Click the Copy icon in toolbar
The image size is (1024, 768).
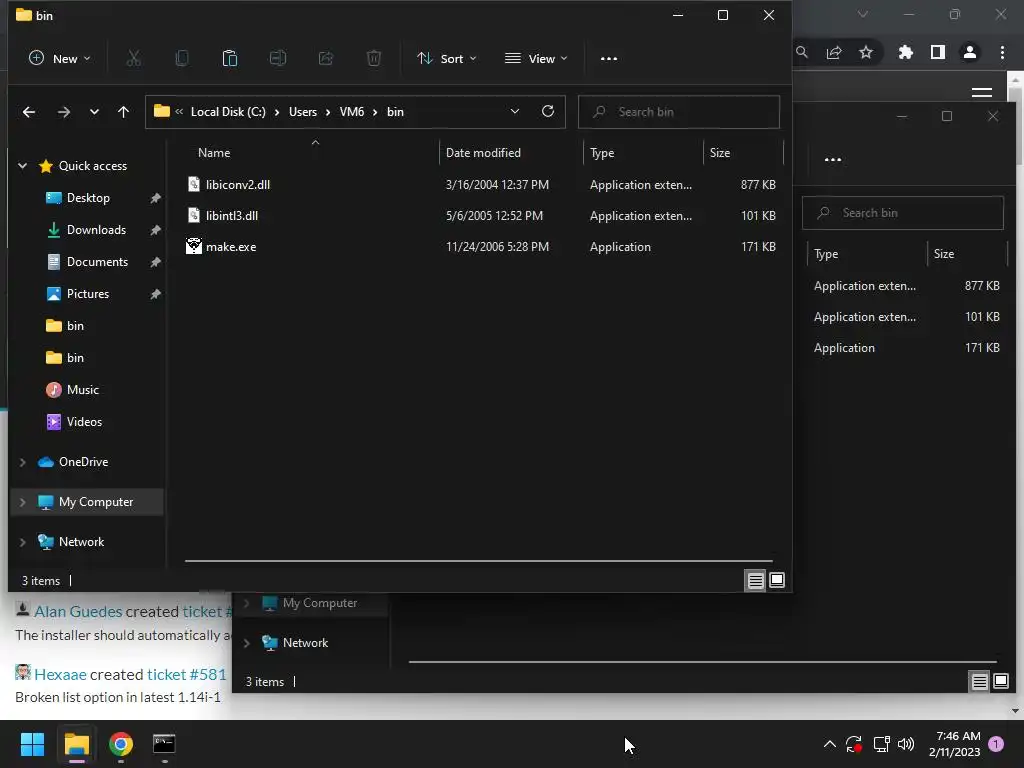tap(182, 59)
